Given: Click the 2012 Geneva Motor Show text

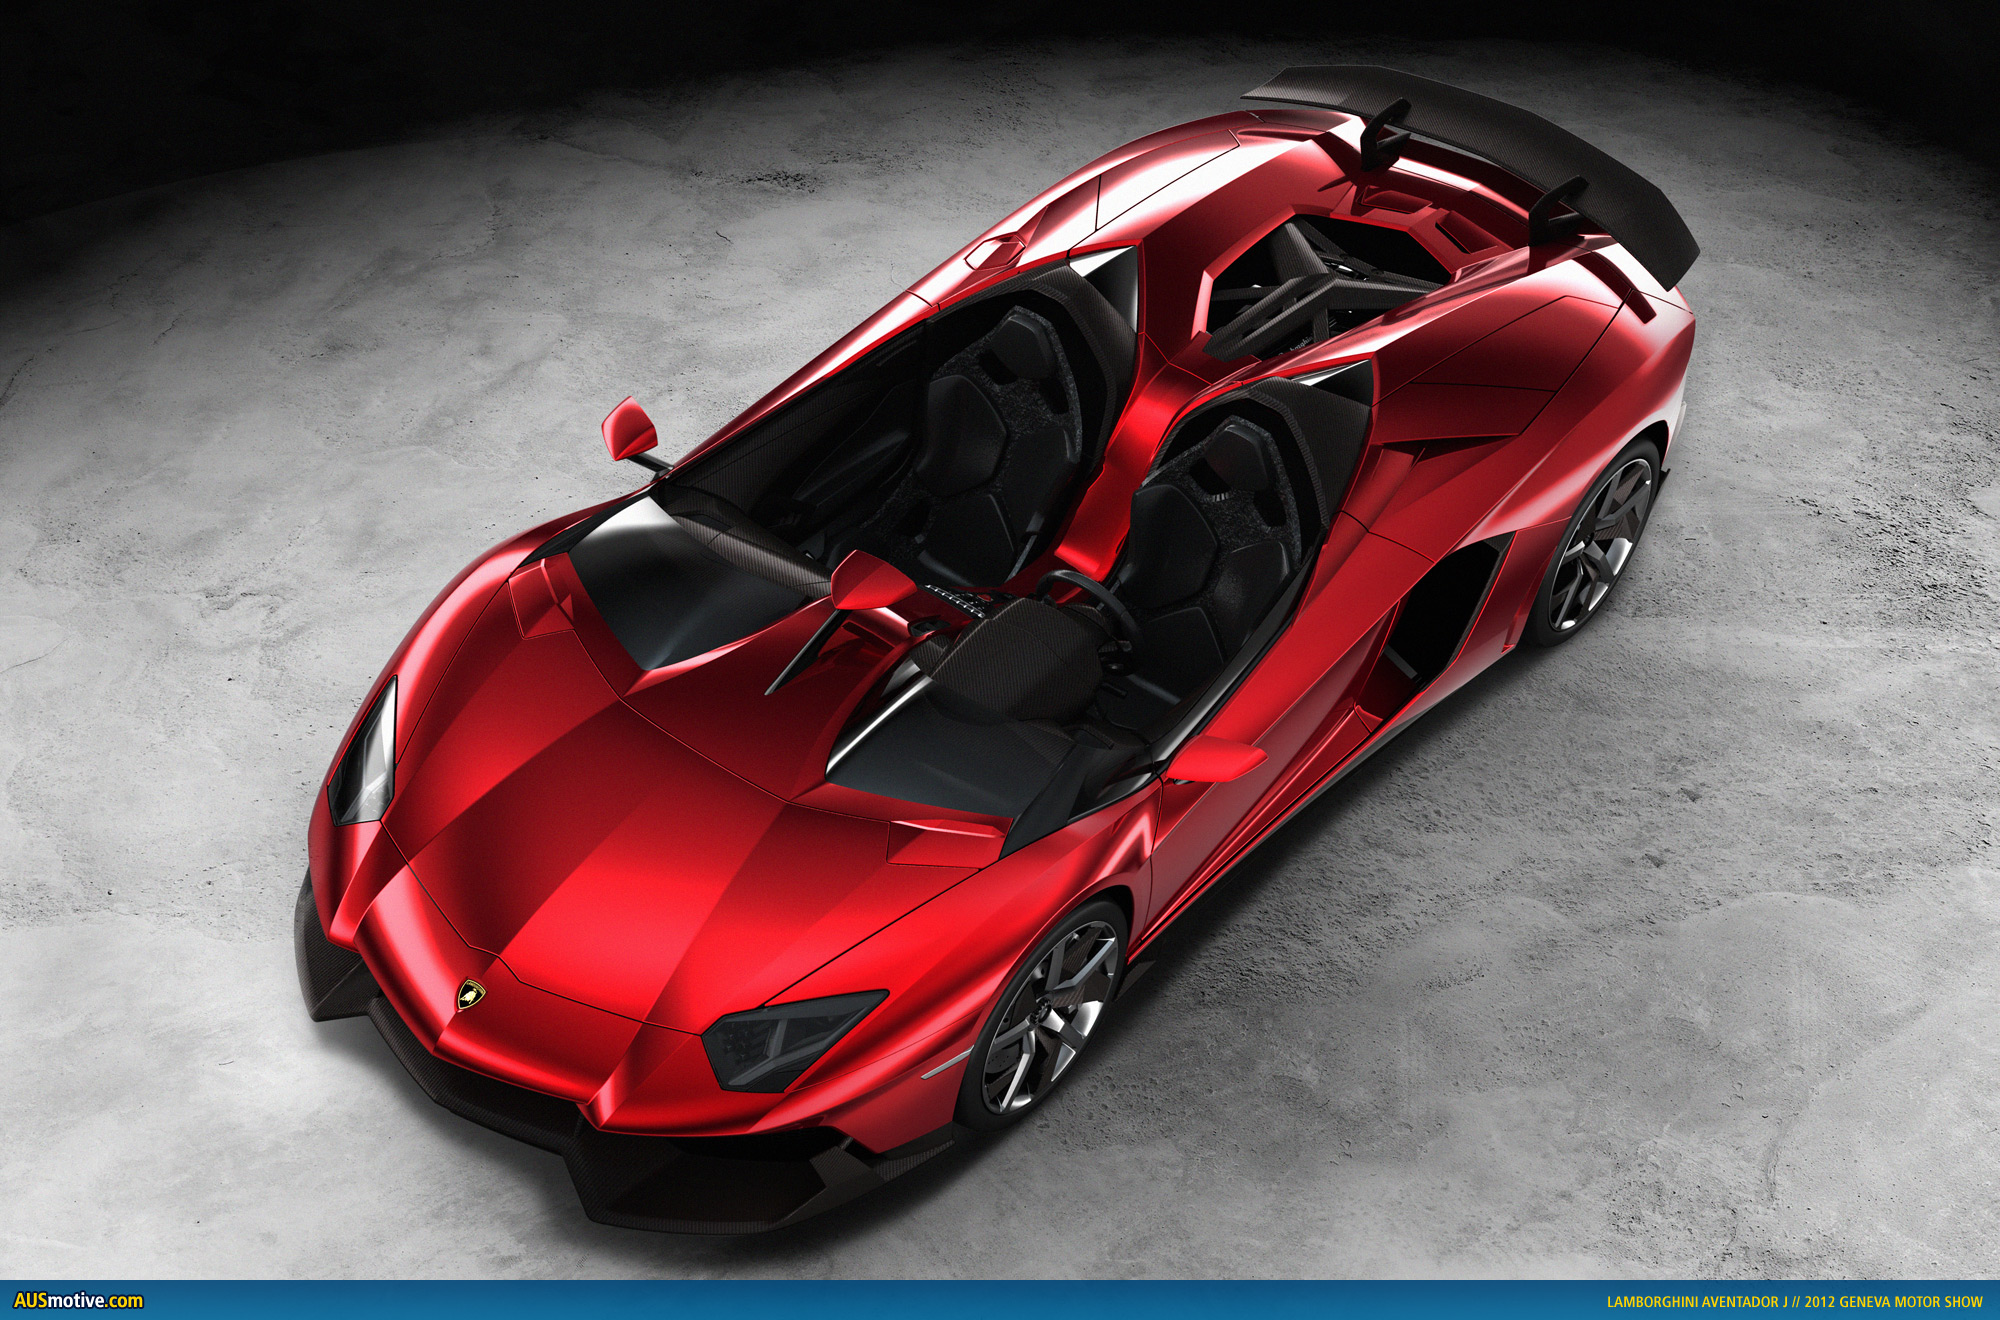Looking at the screenshot, I should point(1894,1302).
